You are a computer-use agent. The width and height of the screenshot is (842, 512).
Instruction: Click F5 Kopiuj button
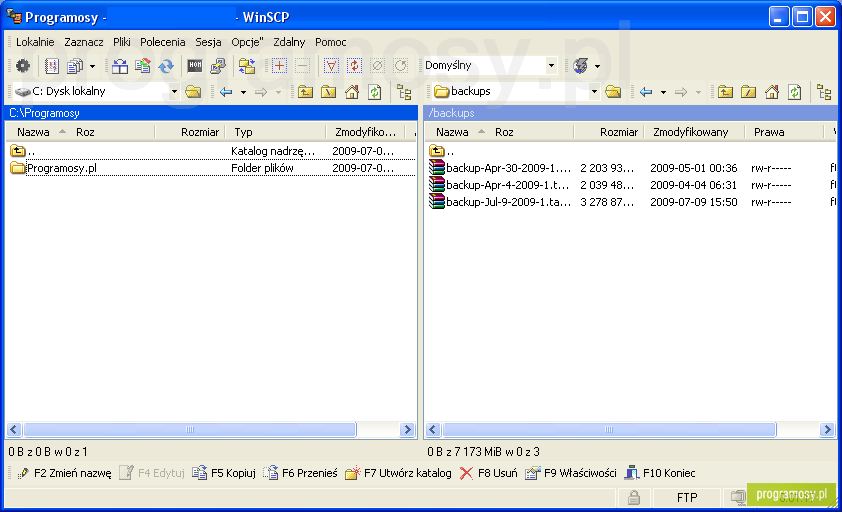click(x=224, y=473)
